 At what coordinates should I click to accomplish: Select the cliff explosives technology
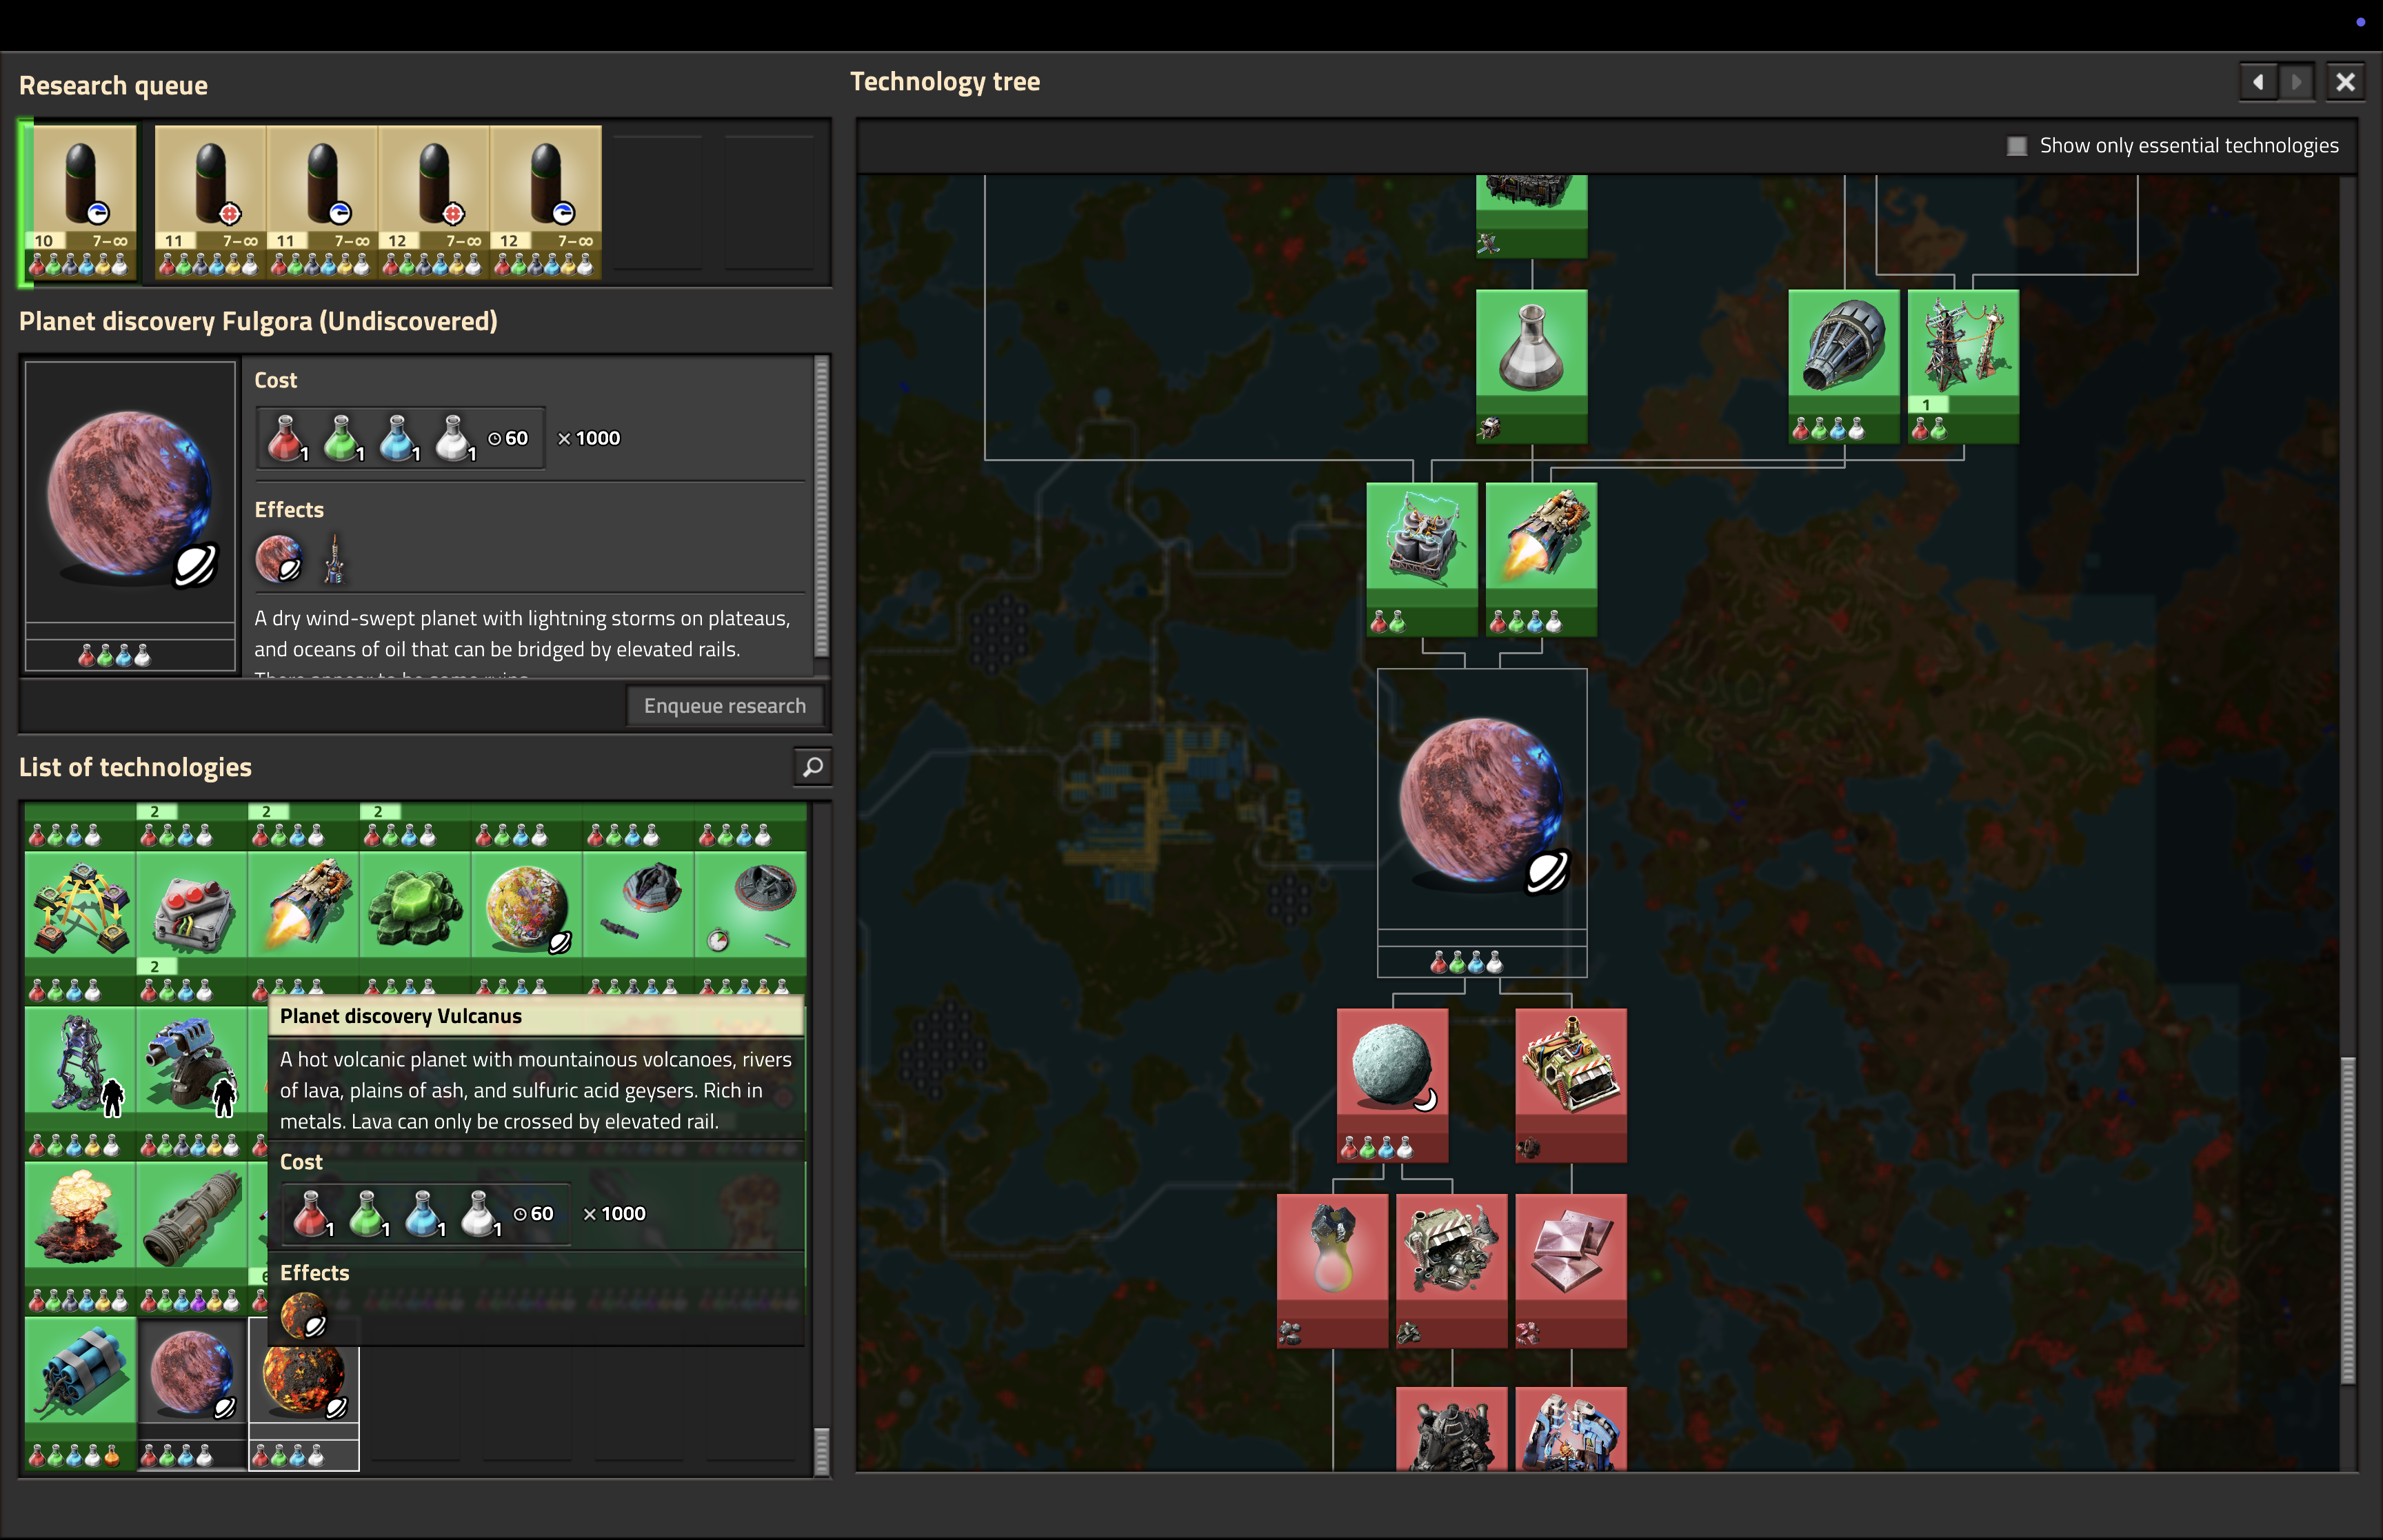coord(80,1393)
